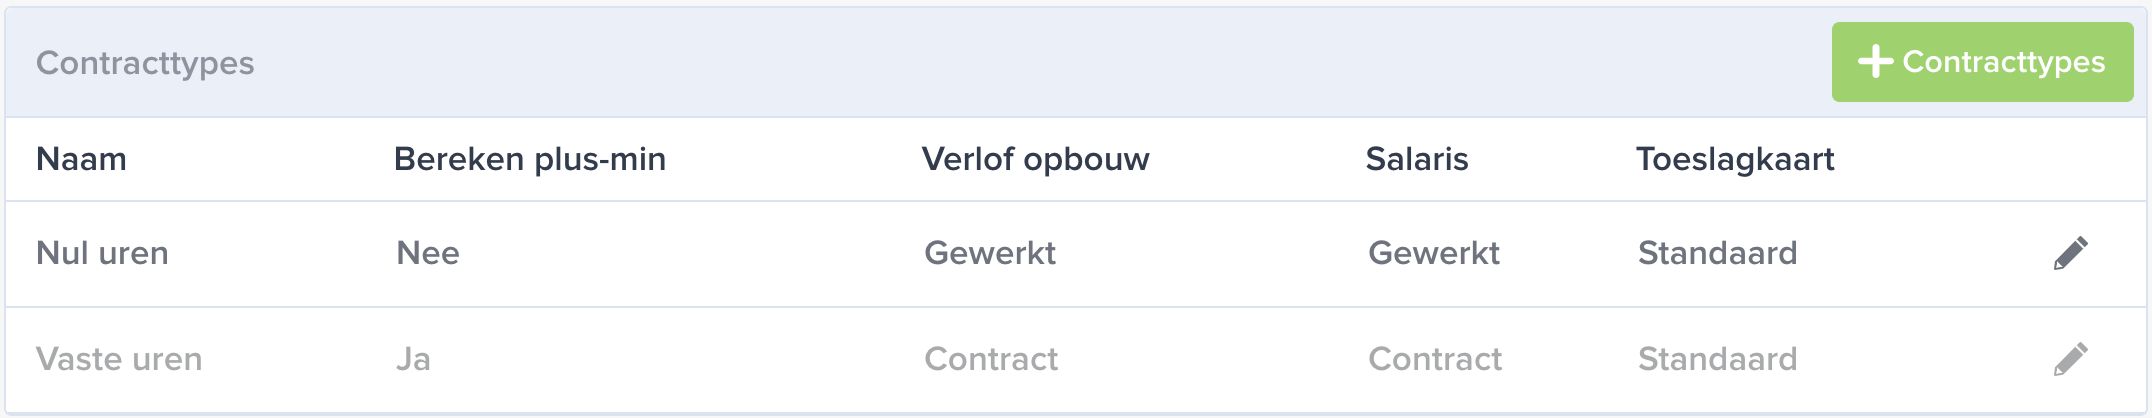The image size is (2152, 418).
Task: Click Standaard toeslagkaart for Vaste uren
Action: click(1718, 359)
